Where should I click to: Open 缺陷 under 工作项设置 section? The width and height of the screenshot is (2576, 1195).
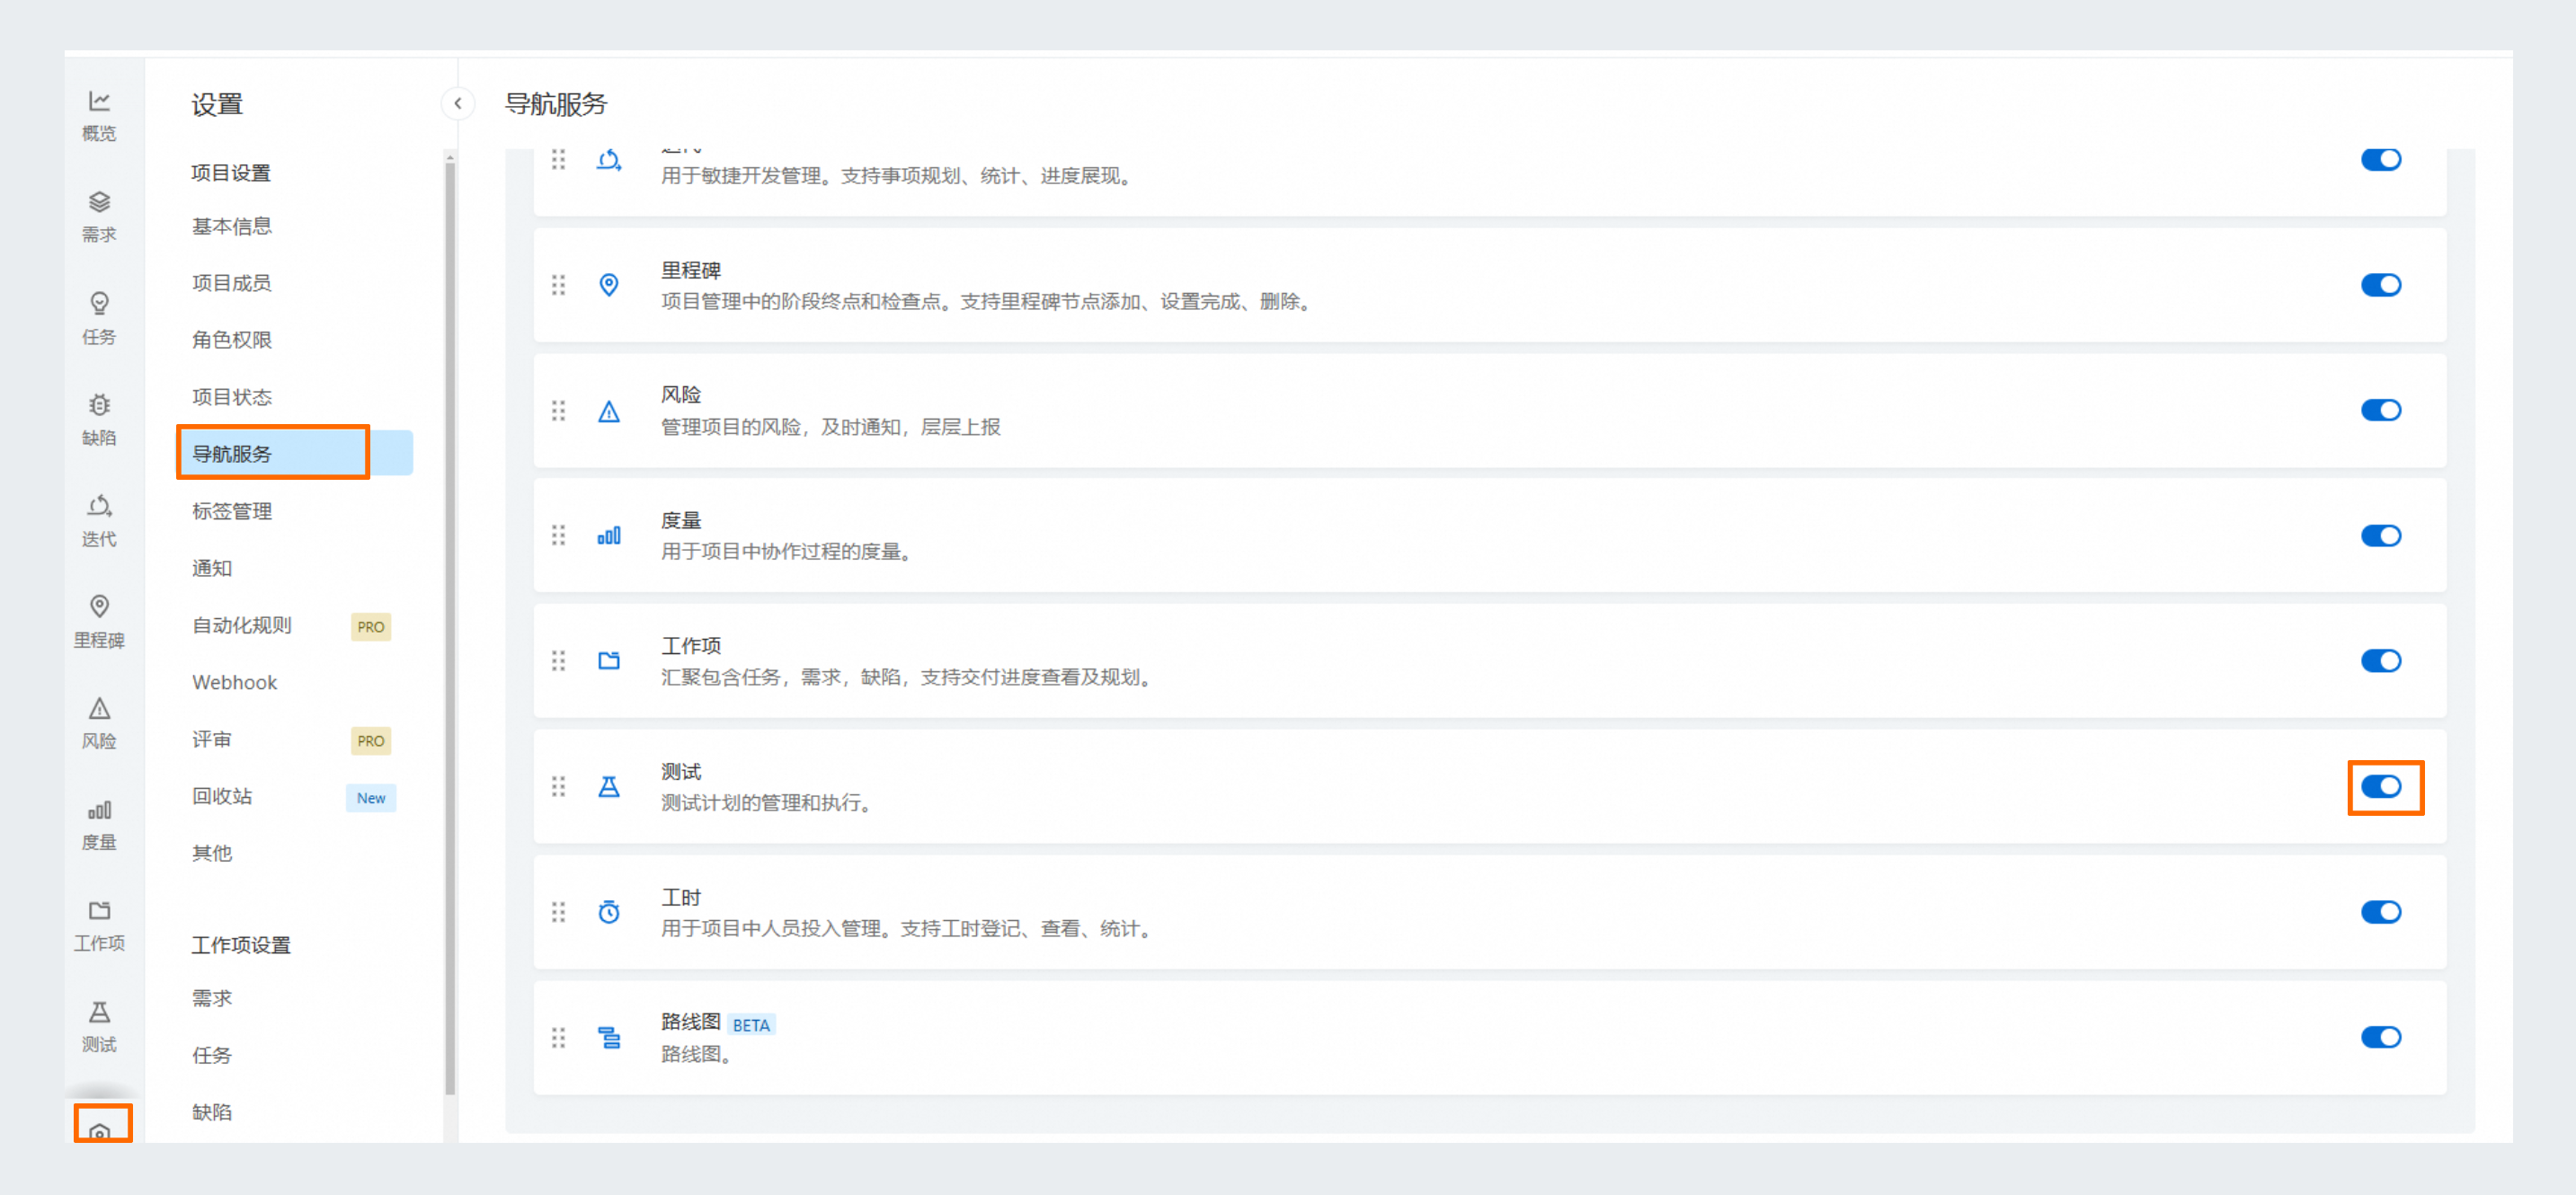click(212, 1112)
